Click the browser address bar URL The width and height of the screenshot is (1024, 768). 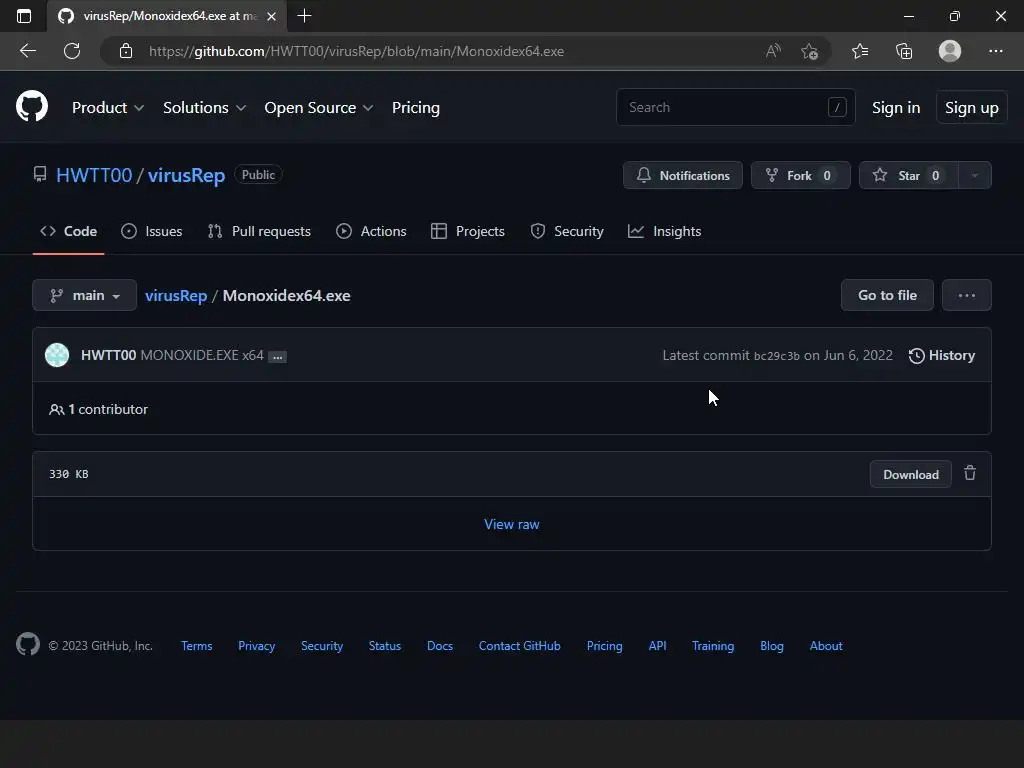[356, 51]
